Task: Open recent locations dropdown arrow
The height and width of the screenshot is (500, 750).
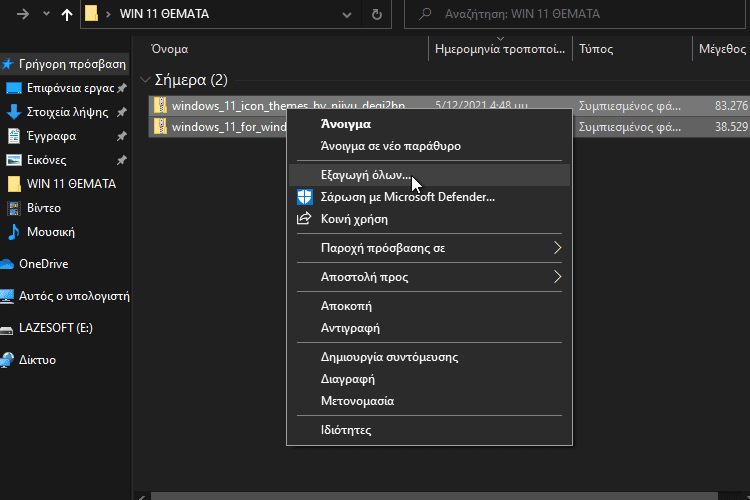Action: (46, 14)
